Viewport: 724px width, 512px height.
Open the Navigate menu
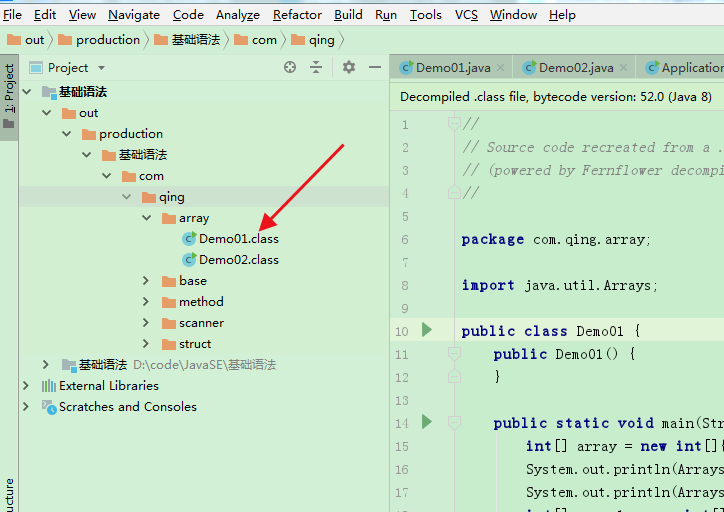pyautogui.click(x=134, y=15)
